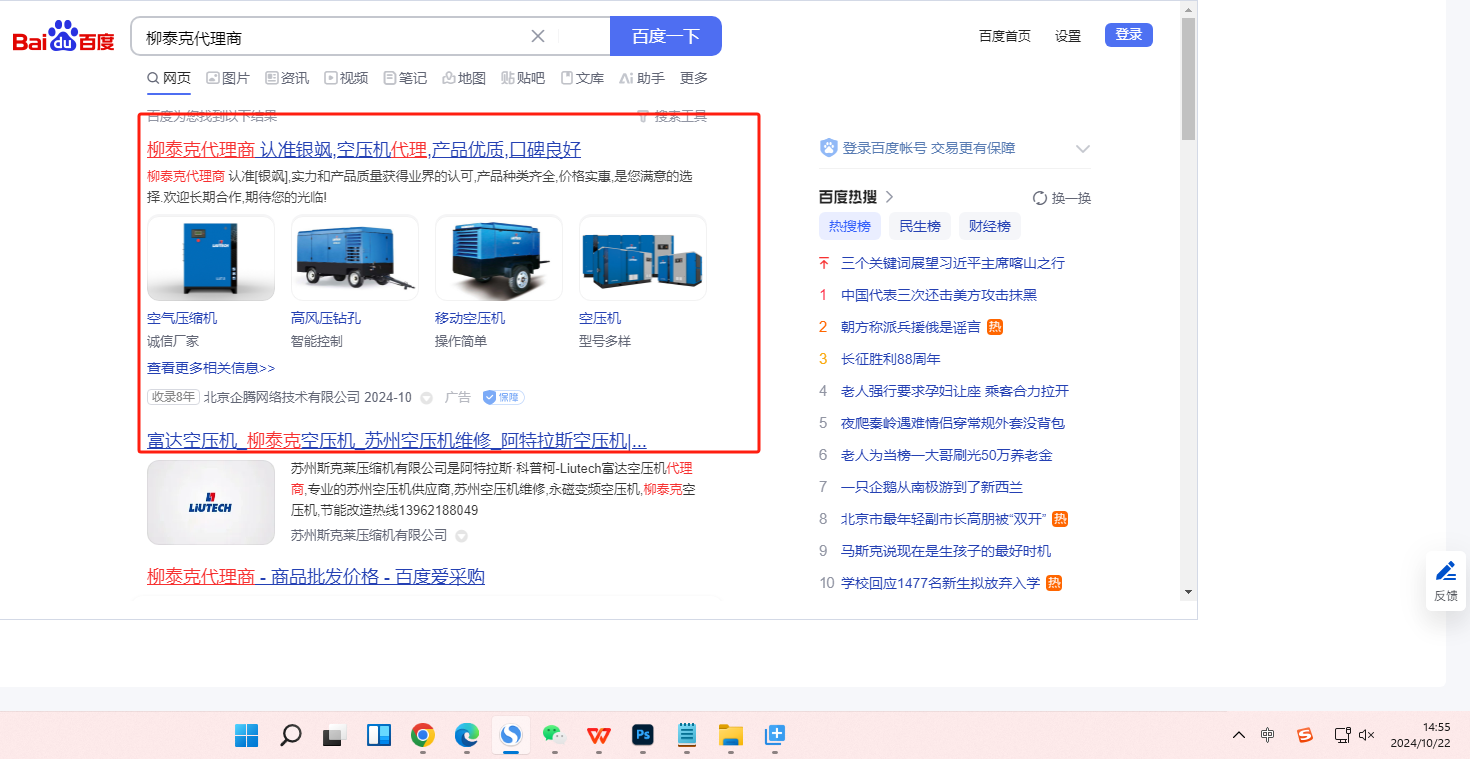Viewport: 1470px width, 759px height.
Task: Select the 网页 search tab
Action: coord(169,78)
